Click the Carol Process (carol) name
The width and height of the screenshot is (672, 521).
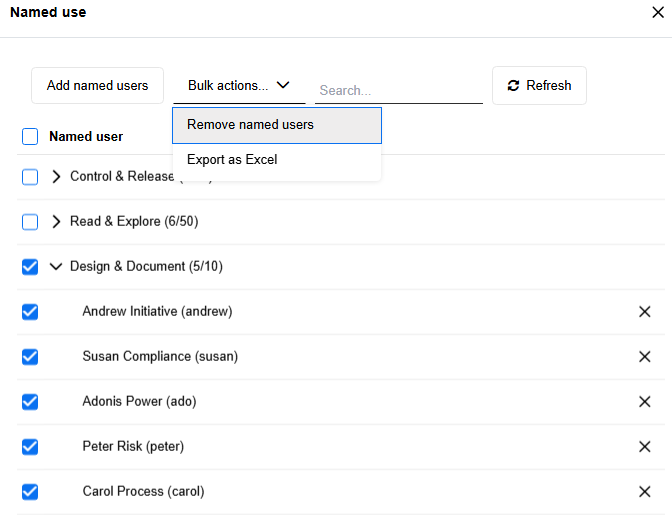tap(144, 491)
